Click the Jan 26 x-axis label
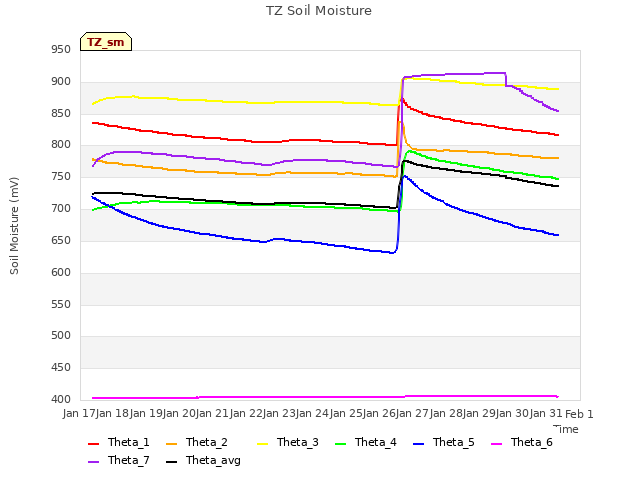Screen dimensions: 640x480 tap(379, 414)
